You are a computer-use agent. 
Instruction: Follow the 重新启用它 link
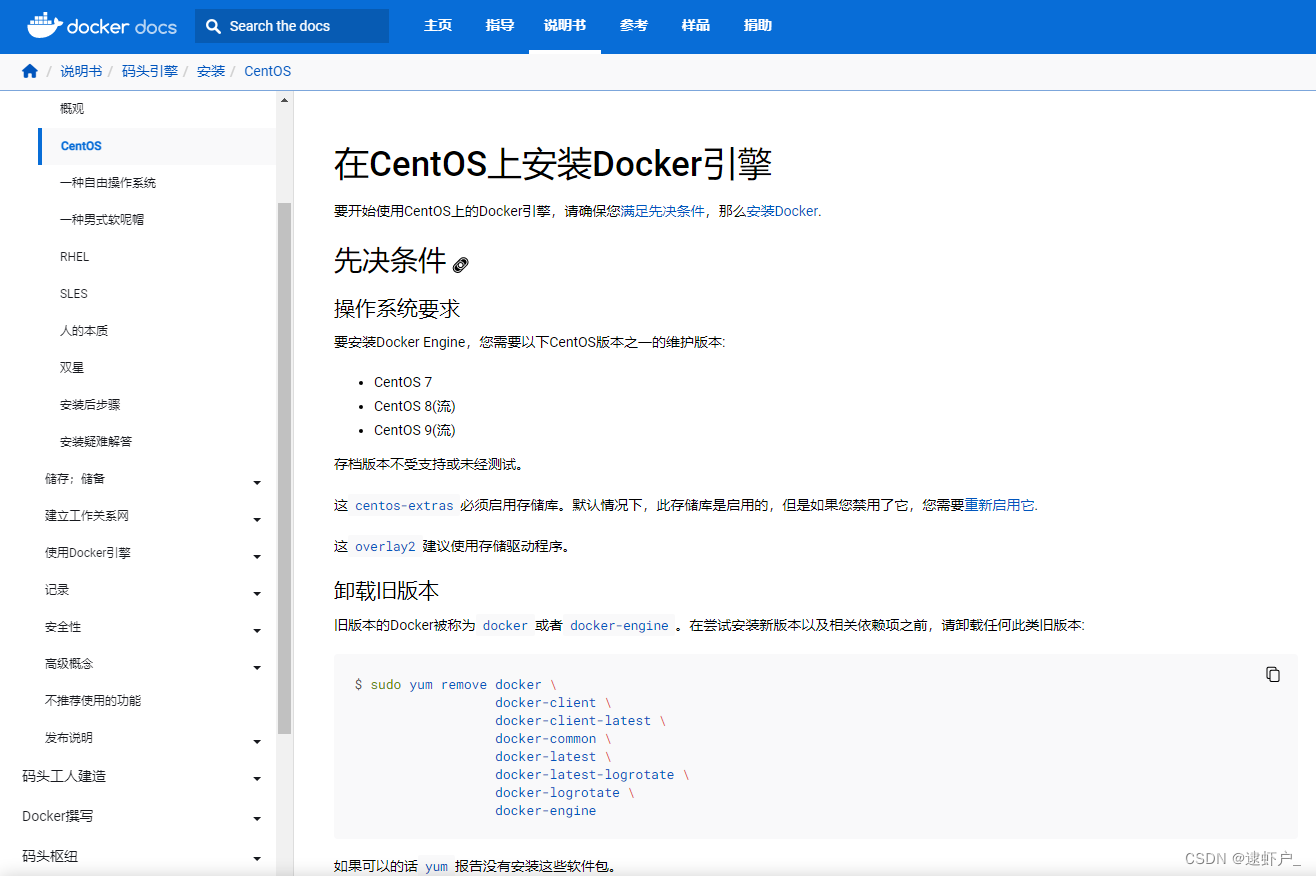pyautogui.click(x=999, y=505)
